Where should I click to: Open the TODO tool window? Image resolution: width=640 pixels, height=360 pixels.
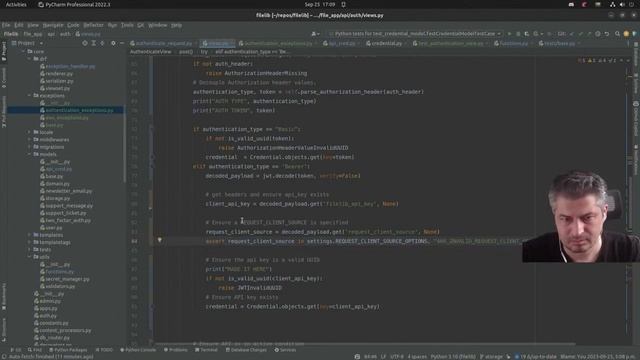point(104,350)
